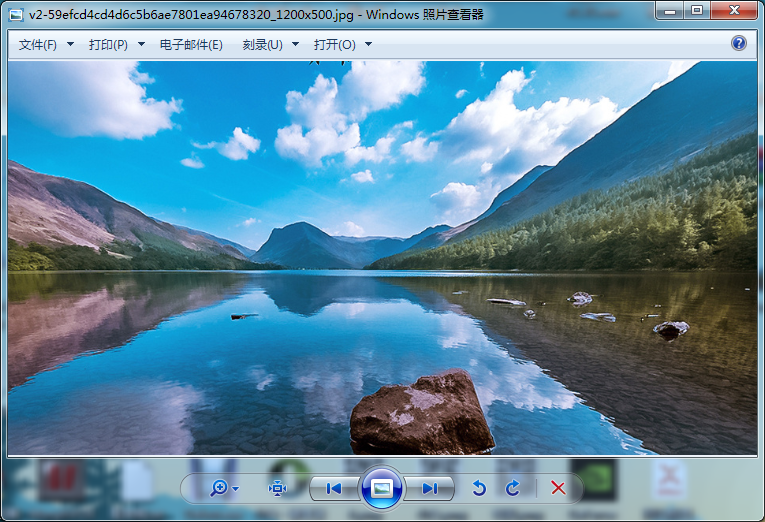Rotate the photo clockwise
Screen dimensions: 765x522
tap(512, 488)
